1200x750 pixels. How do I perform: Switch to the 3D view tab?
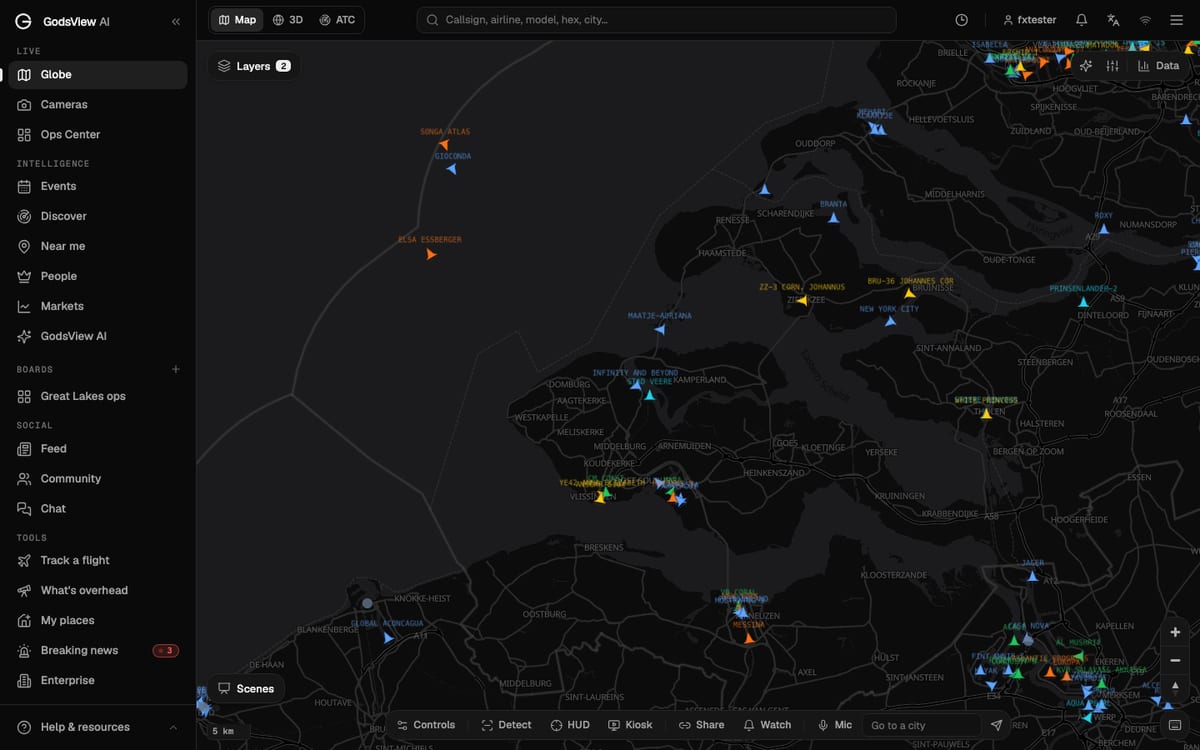tap(288, 20)
